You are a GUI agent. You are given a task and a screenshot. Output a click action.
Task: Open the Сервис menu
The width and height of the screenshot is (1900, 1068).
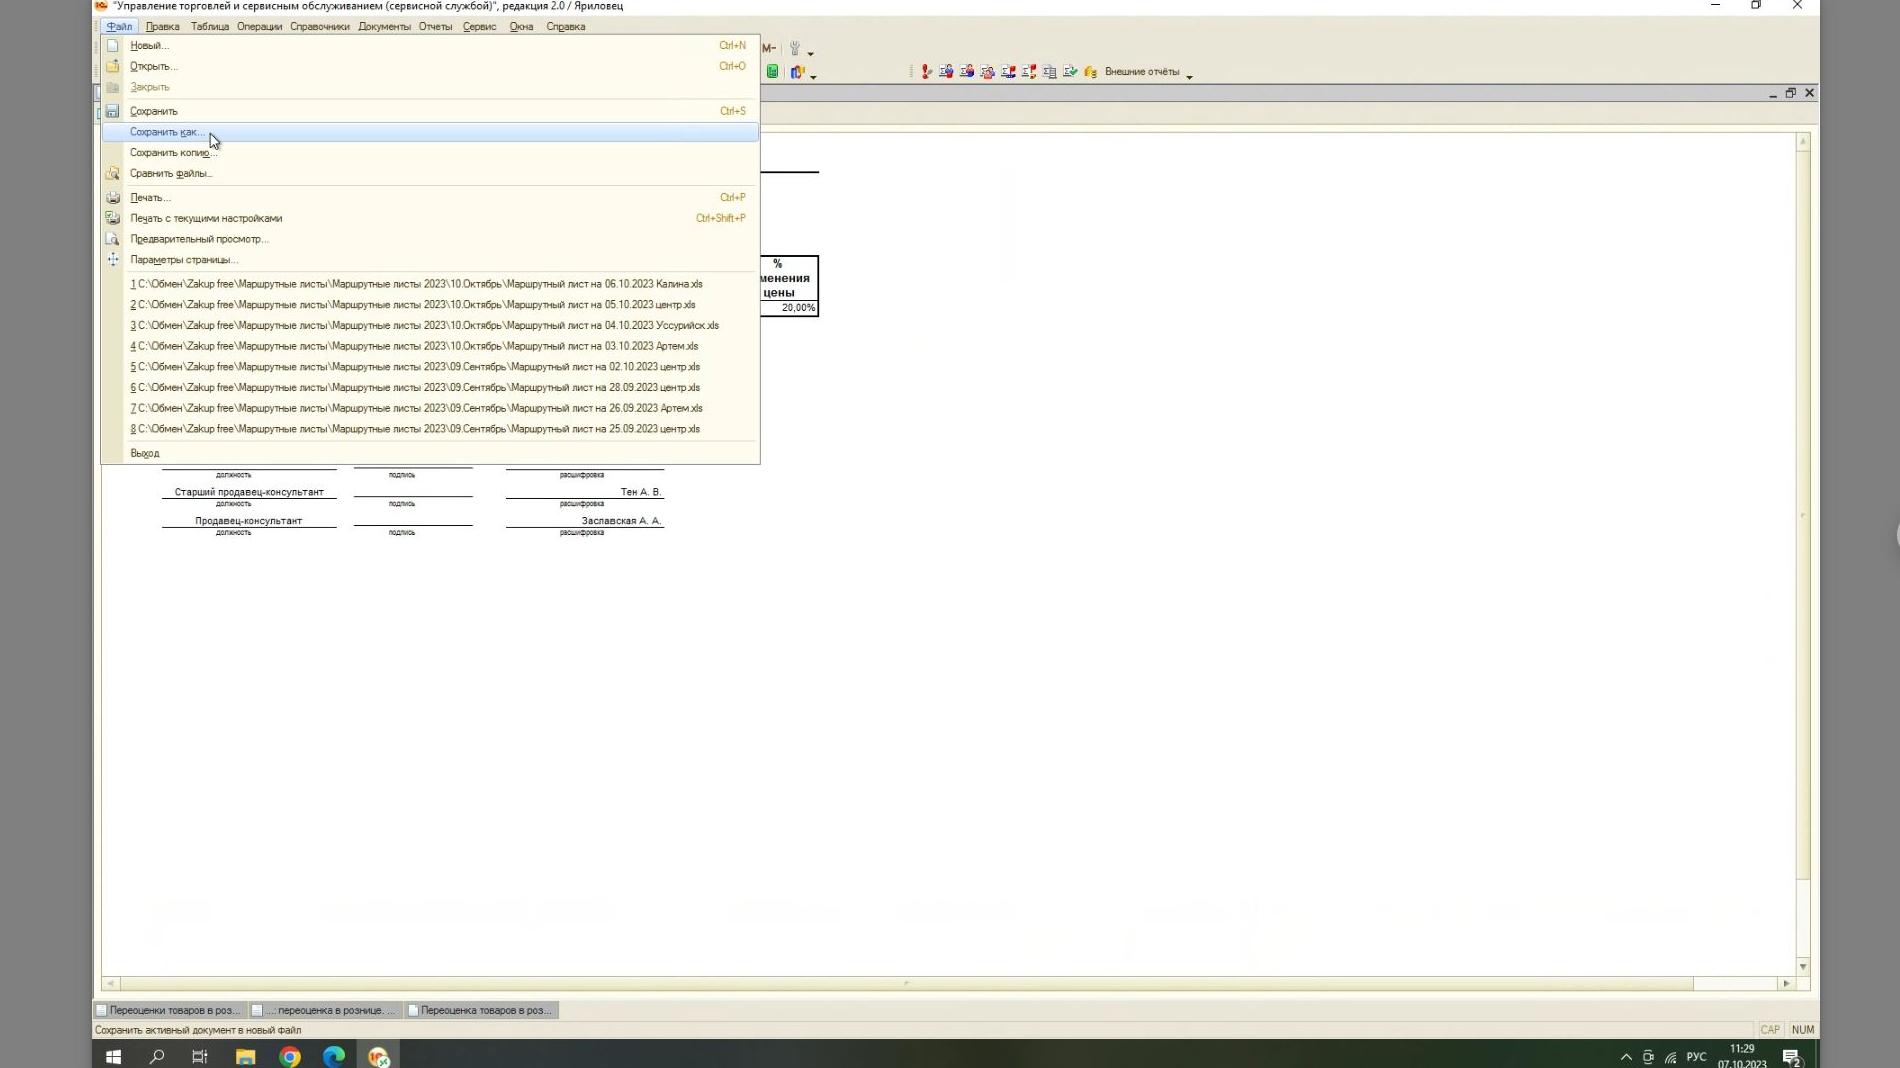tap(479, 27)
